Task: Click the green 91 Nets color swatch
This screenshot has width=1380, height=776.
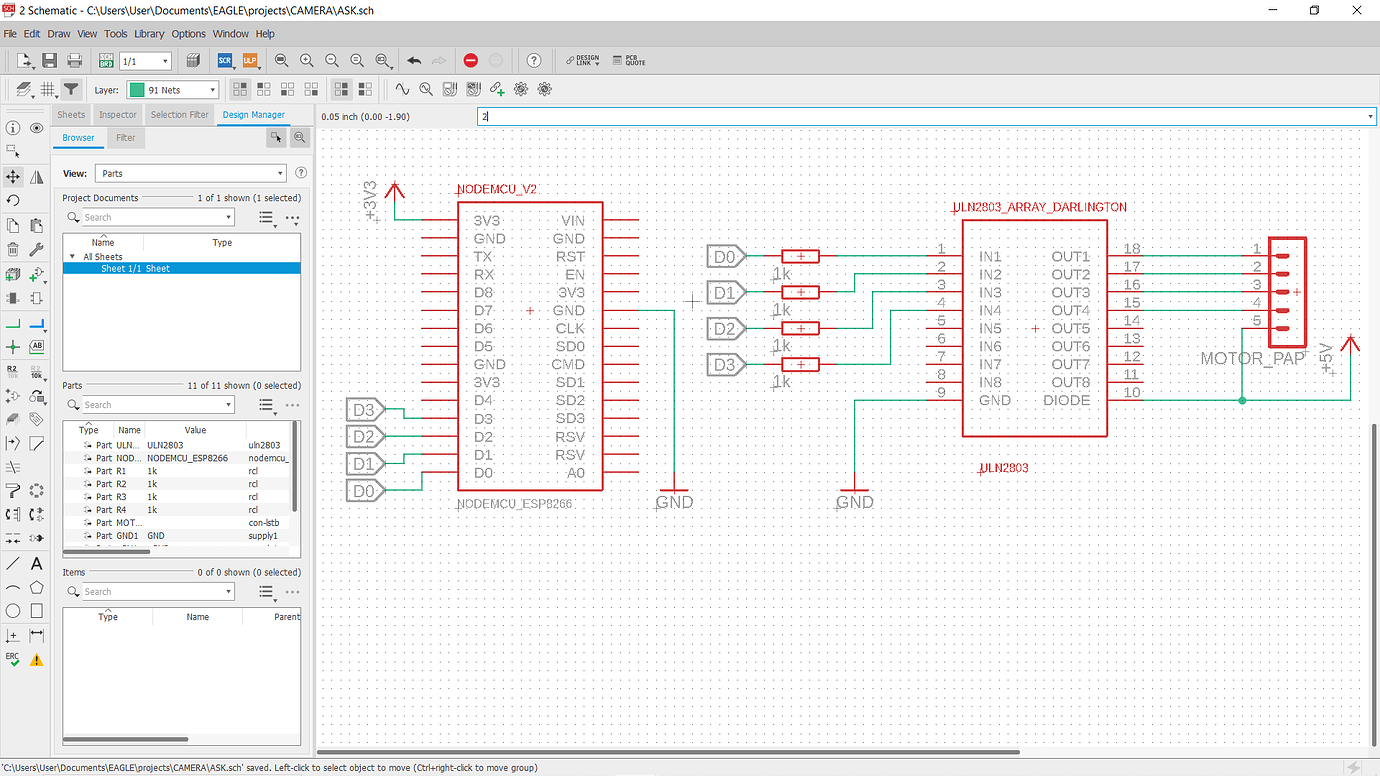Action: [x=136, y=90]
